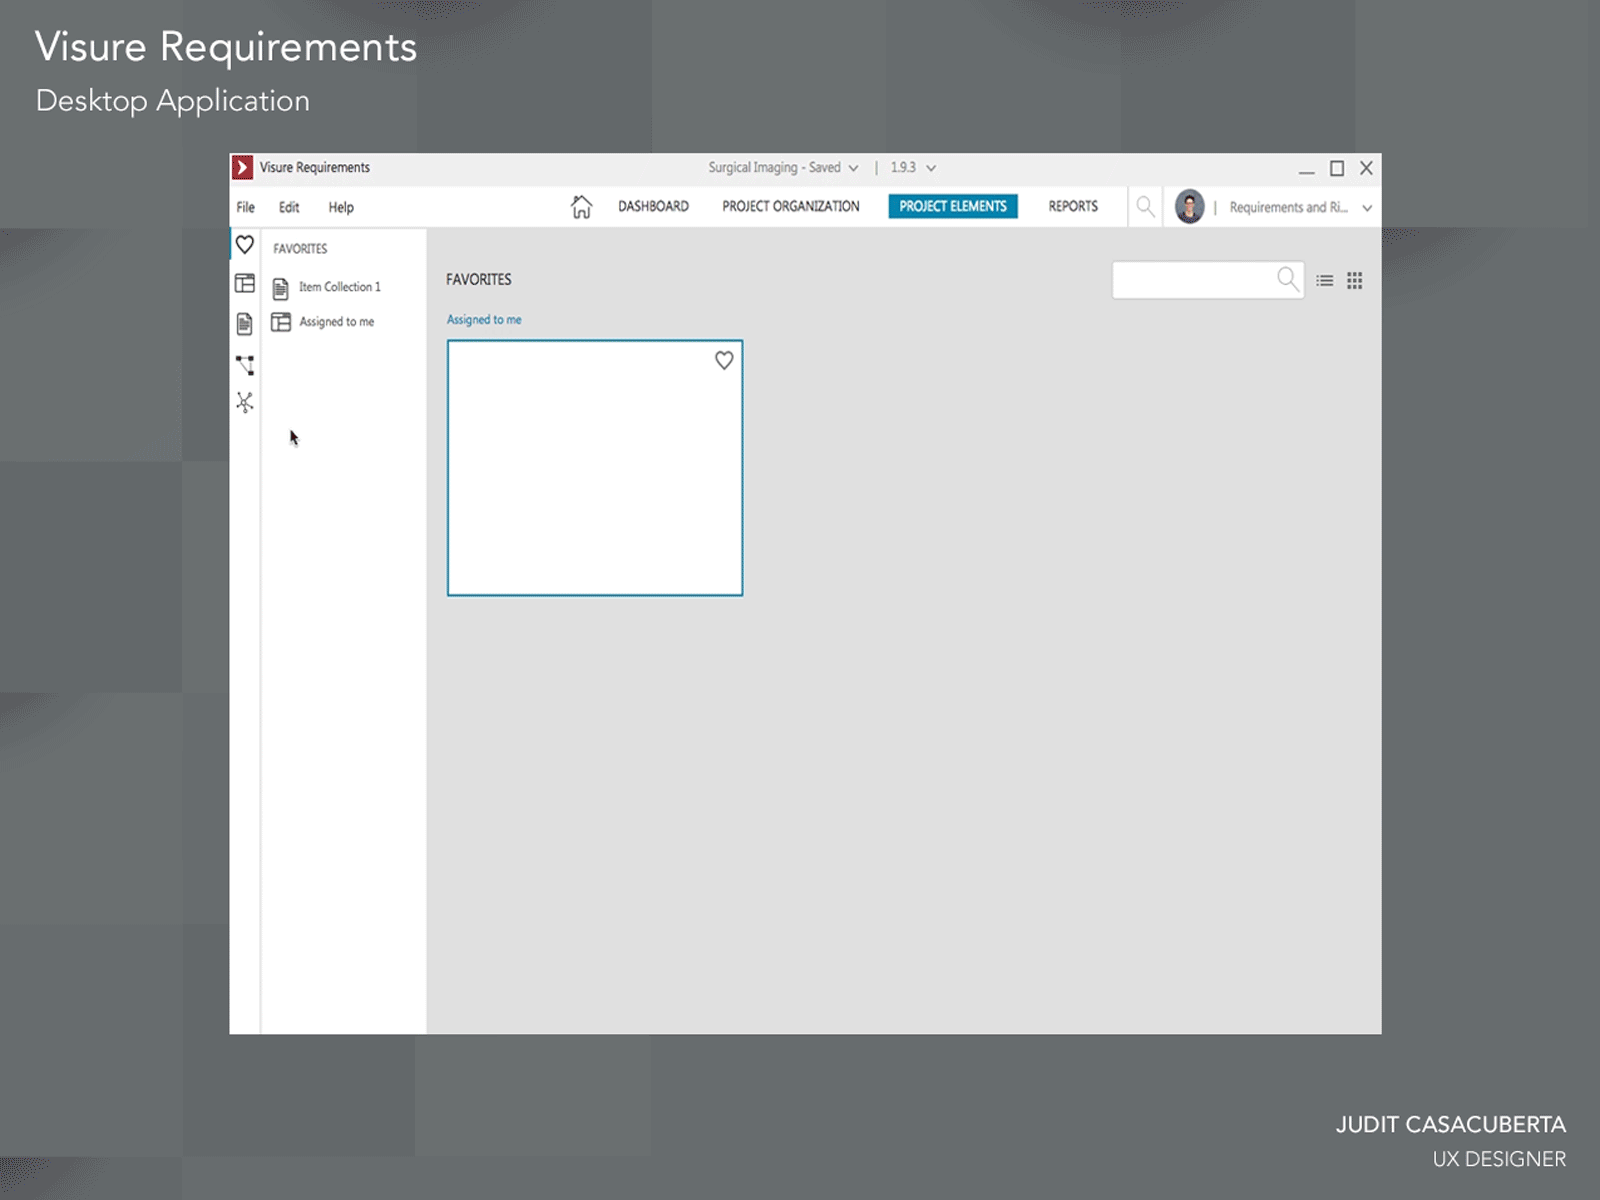The height and width of the screenshot is (1200, 1600).
Task: Select the traceability diagram sidebar icon
Action: (x=245, y=365)
